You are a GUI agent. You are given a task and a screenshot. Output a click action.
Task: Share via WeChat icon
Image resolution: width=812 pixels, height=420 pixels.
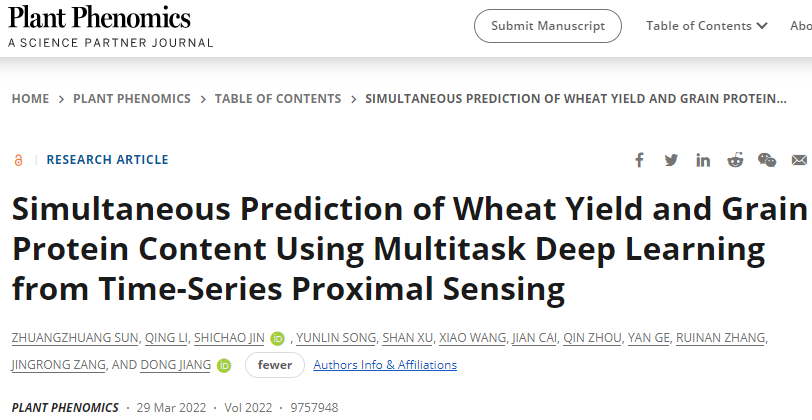click(767, 160)
